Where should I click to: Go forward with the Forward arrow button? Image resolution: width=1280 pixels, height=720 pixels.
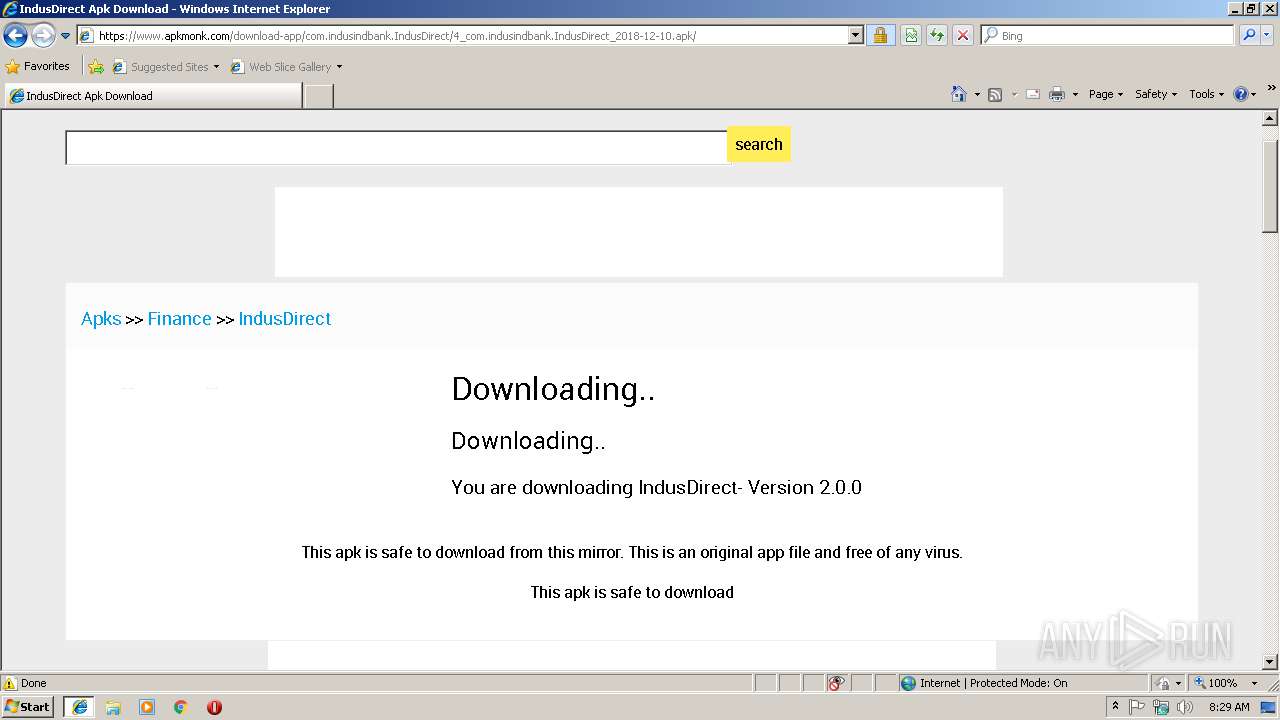43,36
